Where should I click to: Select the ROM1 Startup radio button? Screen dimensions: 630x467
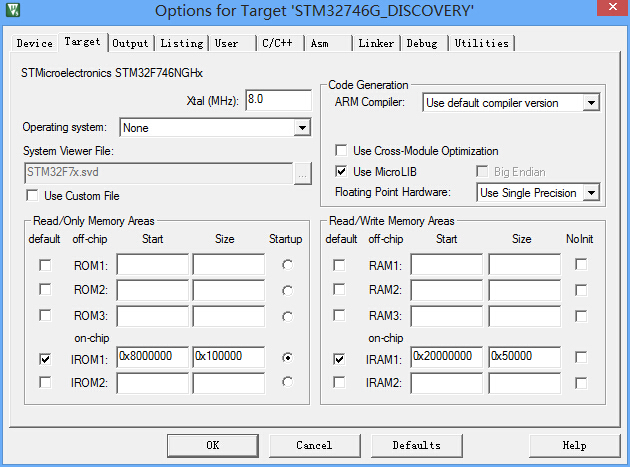tap(288, 265)
